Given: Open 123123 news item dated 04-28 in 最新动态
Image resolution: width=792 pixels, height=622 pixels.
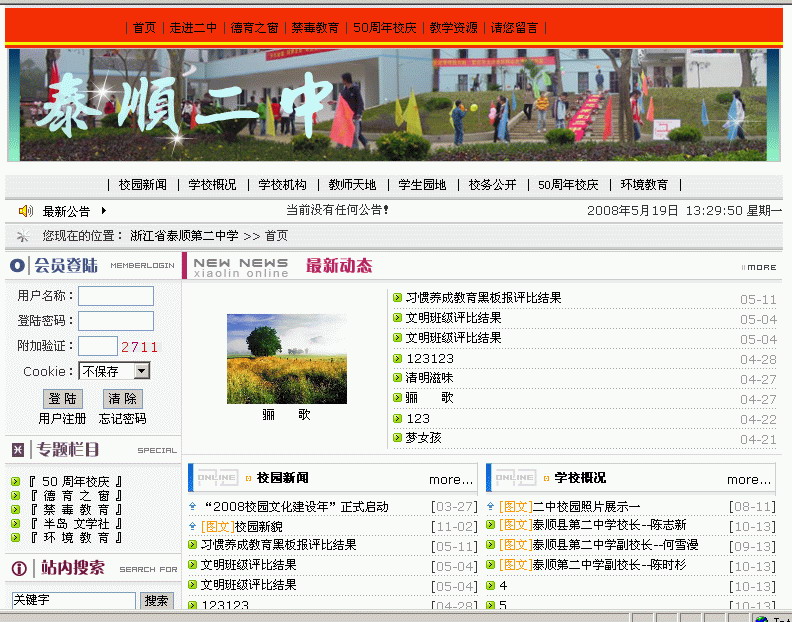Looking at the screenshot, I should [x=430, y=359].
